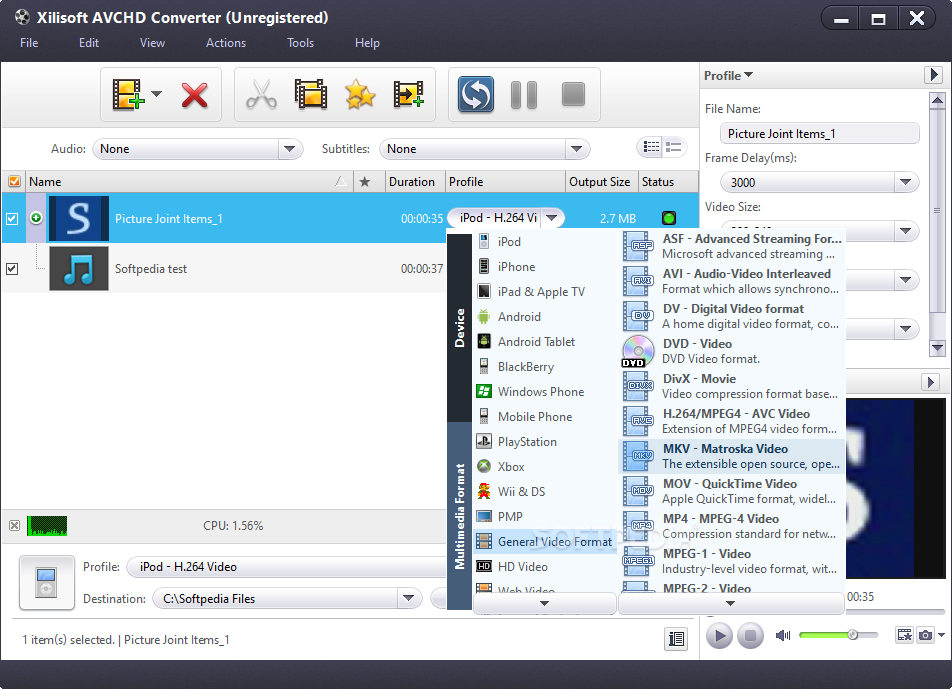Adjust the preview volume slider

pos(838,635)
